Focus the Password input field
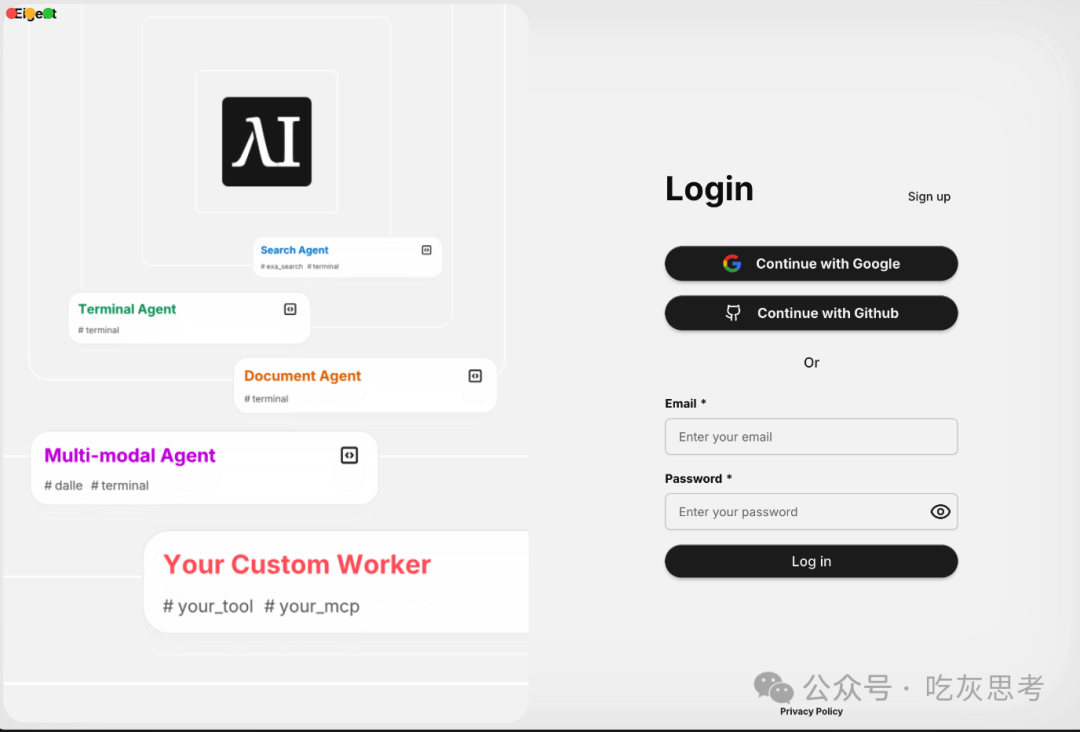This screenshot has height=732, width=1080. (811, 512)
